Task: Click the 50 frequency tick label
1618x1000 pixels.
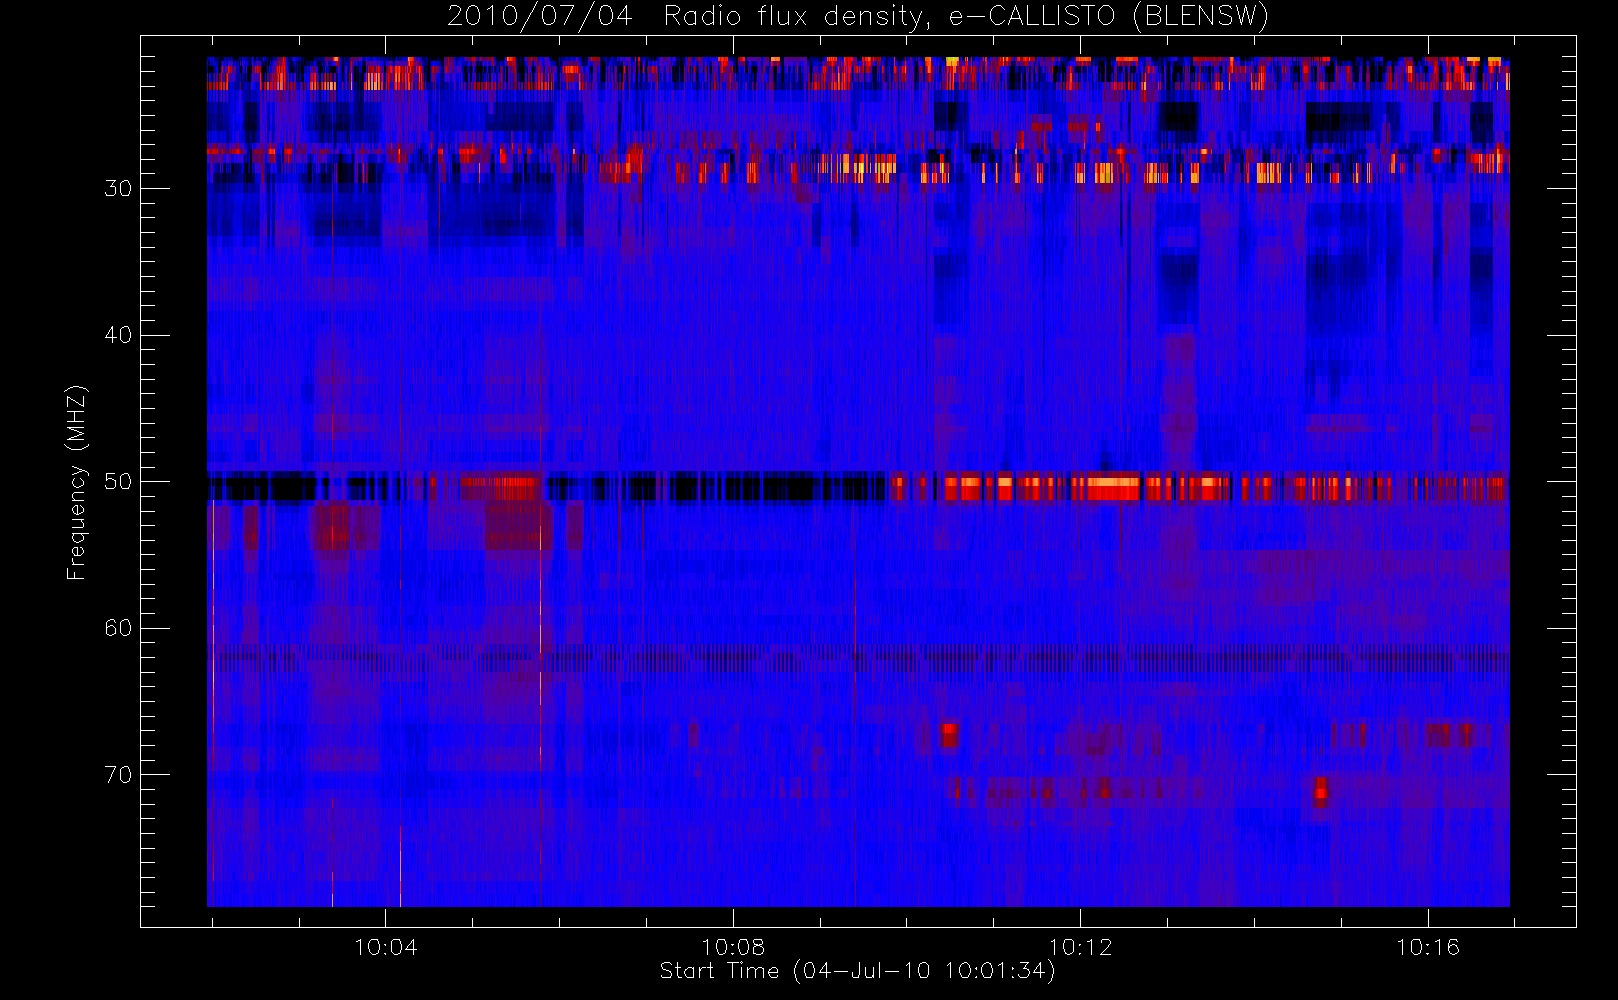Action: 118,482
